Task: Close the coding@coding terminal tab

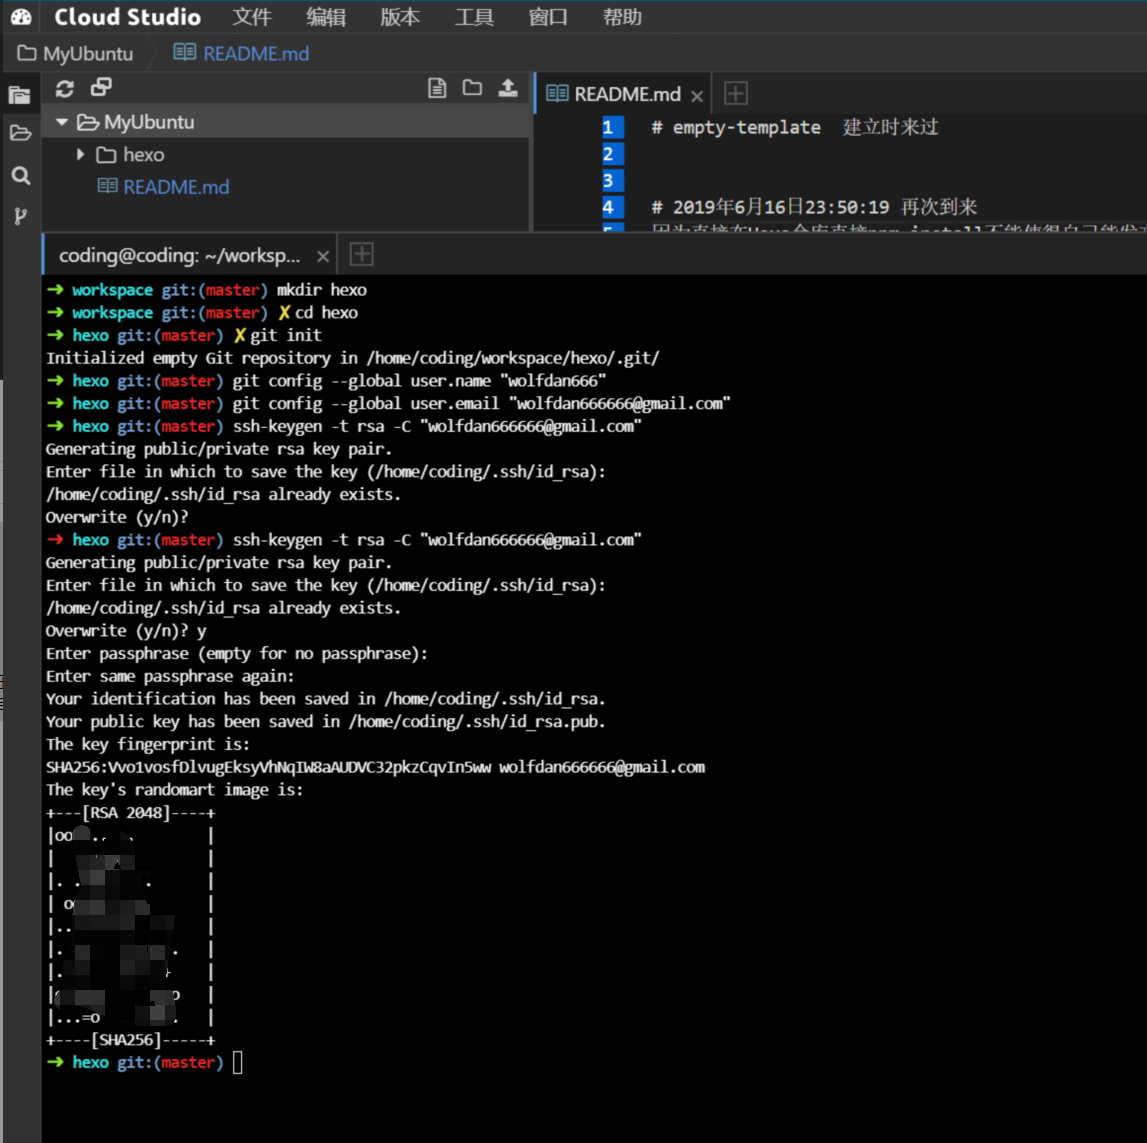Action: point(323,255)
